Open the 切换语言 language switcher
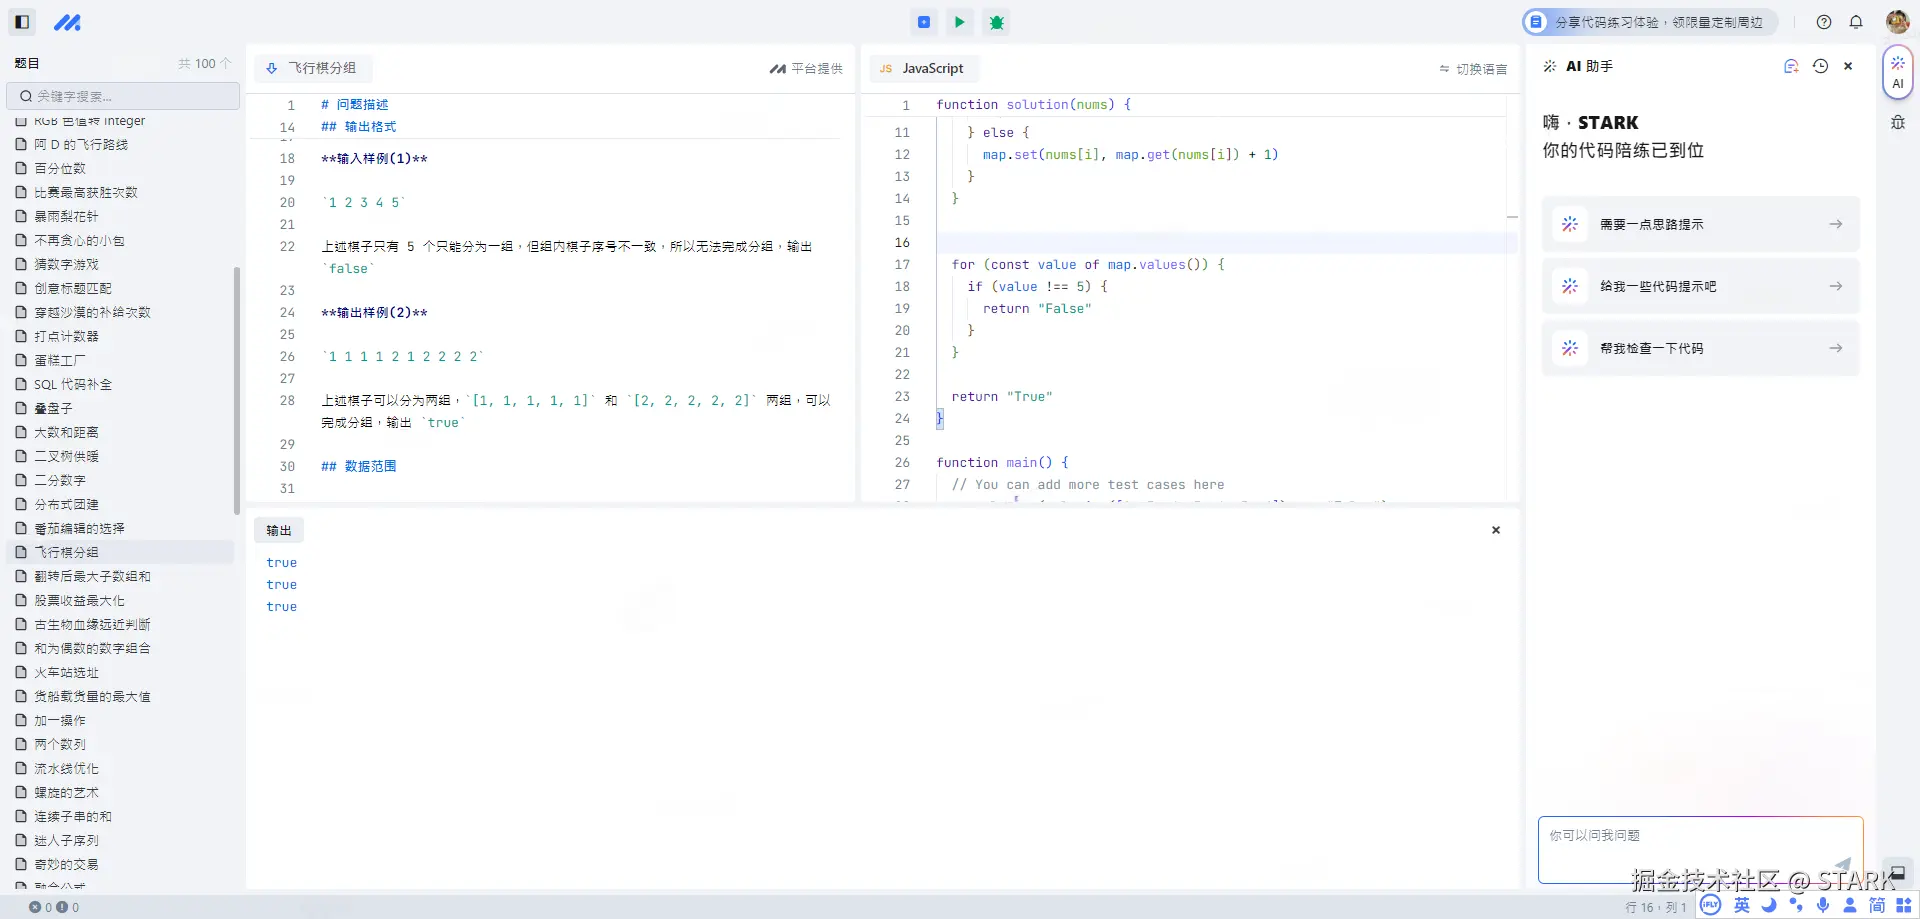The width and height of the screenshot is (1920, 919). pos(1473,69)
